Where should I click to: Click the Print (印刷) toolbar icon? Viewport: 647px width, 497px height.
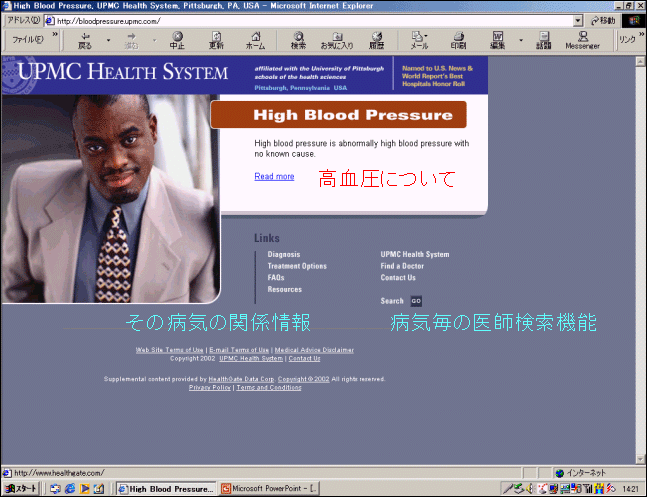point(458,40)
